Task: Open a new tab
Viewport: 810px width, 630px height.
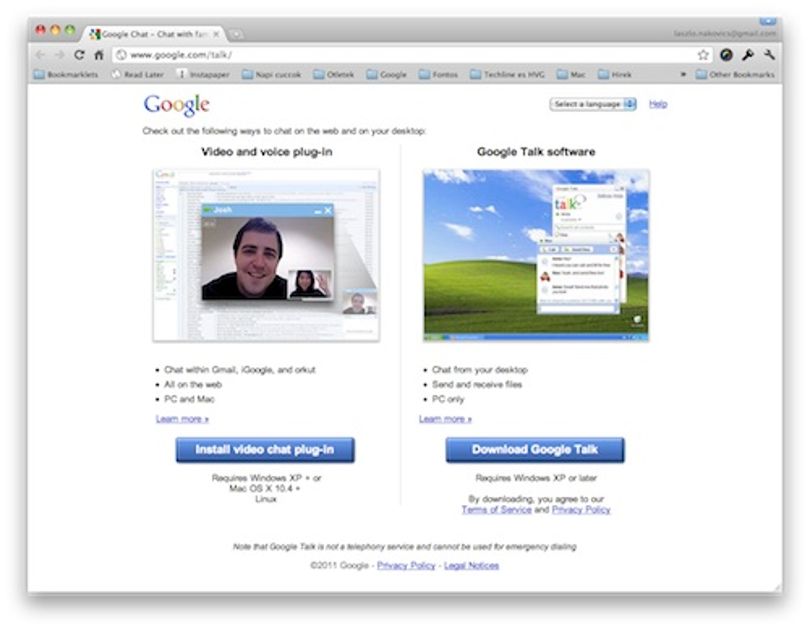Action: (x=236, y=35)
